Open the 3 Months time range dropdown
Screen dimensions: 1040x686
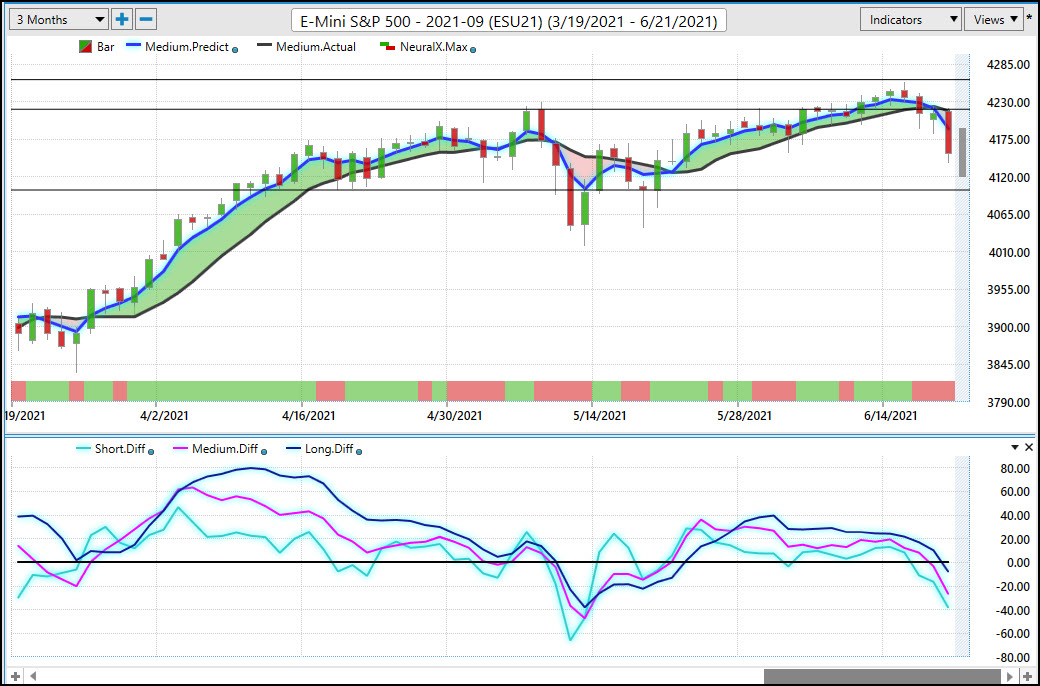(58, 20)
